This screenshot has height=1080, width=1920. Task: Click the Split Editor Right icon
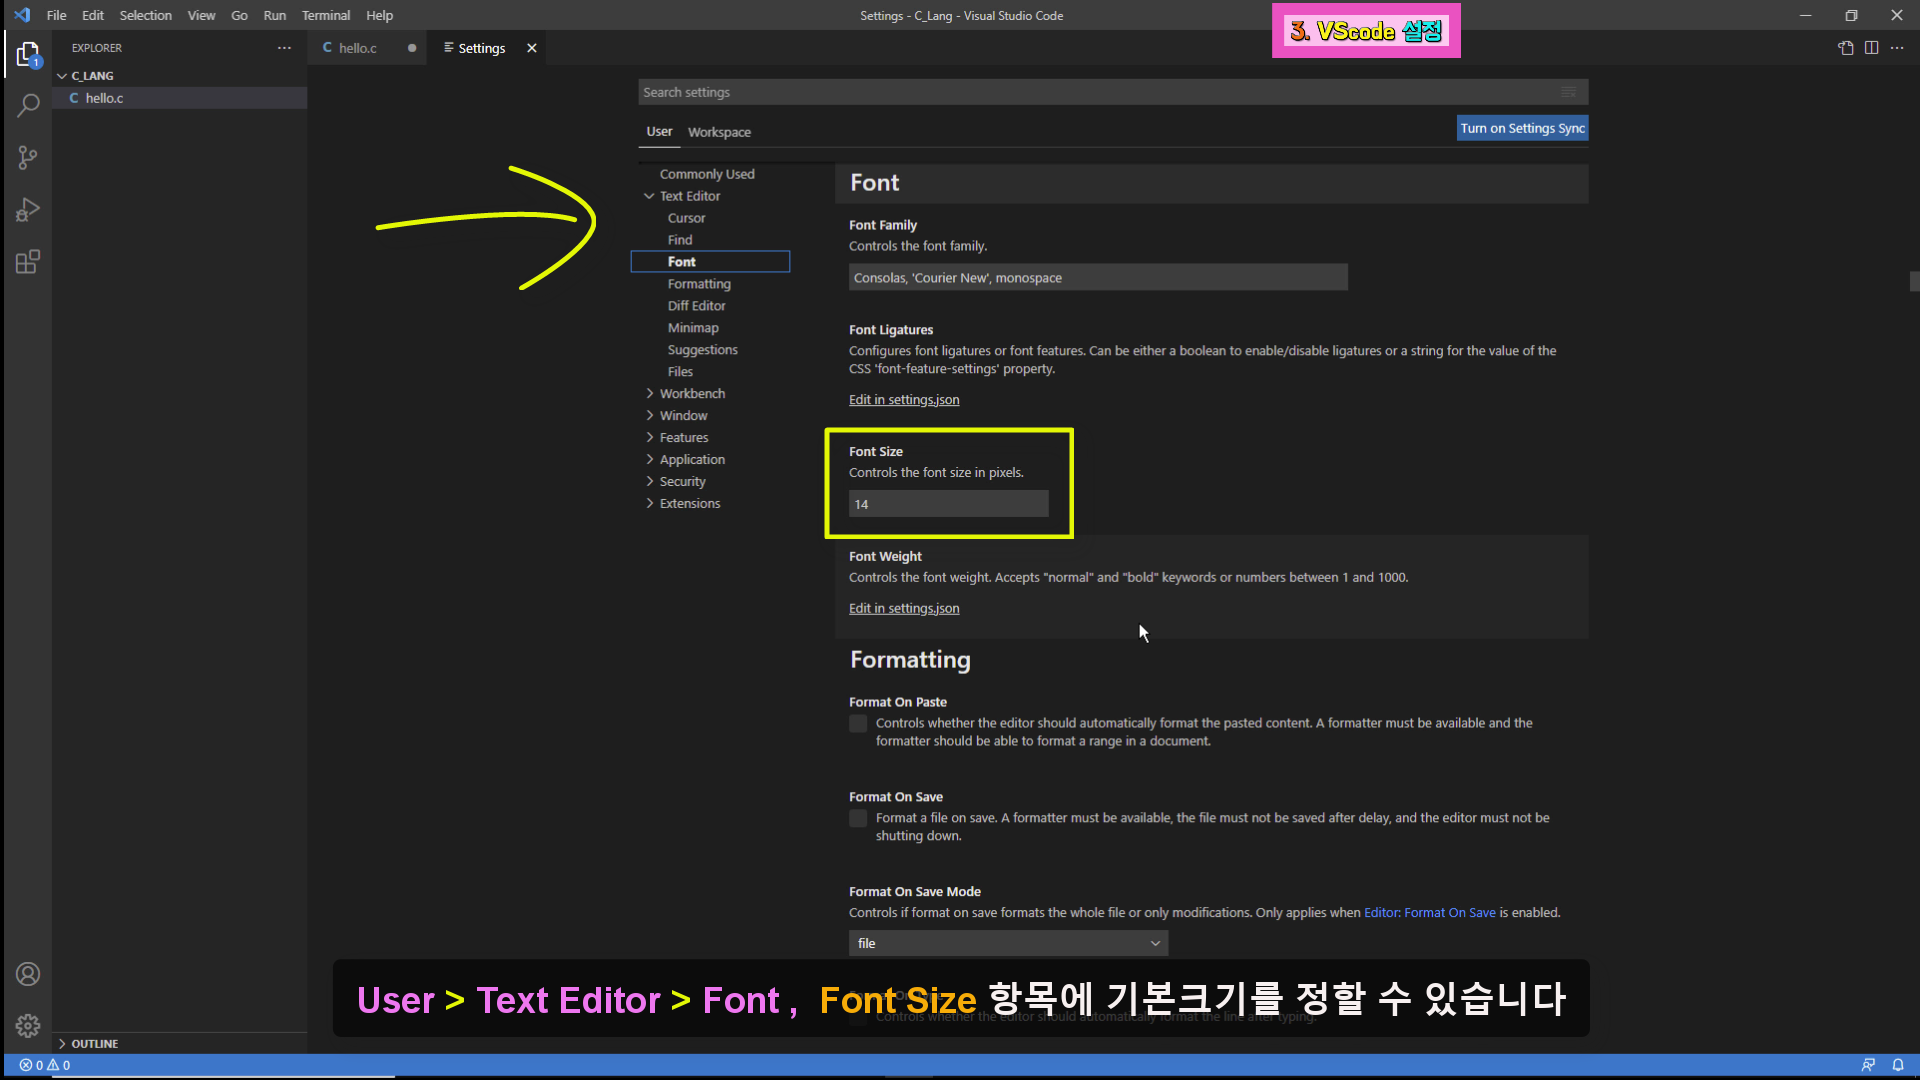[1871, 48]
